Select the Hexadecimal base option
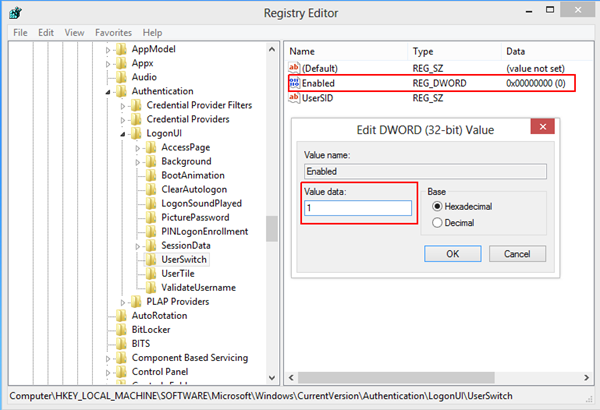Screen dimensions: 600x410 [436, 206]
